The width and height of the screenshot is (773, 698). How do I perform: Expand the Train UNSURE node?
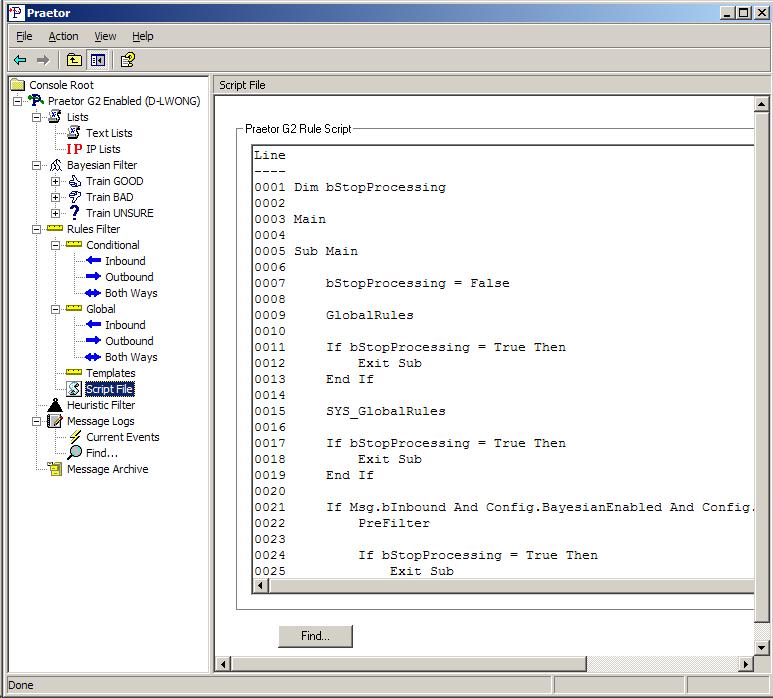(56, 213)
